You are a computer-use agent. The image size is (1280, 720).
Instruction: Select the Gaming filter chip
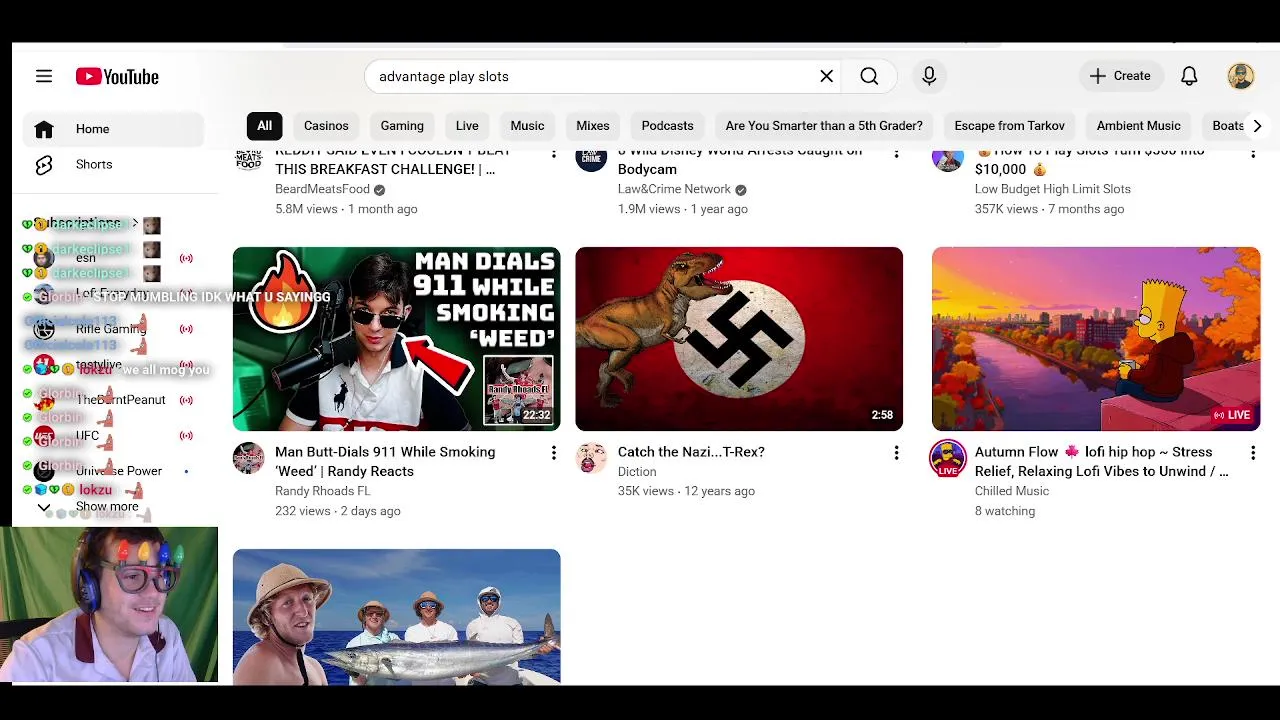click(402, 126)
